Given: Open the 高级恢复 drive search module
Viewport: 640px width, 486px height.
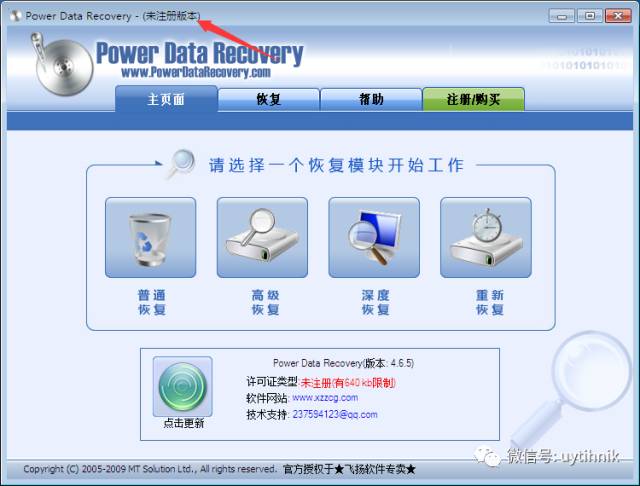Looking at the screenshot, I should (262, 237).
